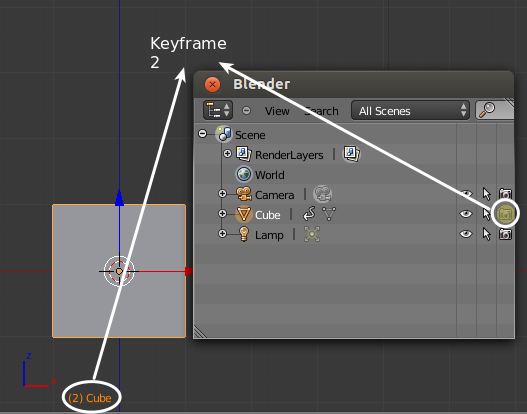Open the View menu
This screenshot has height=414, width=527.
tap(277, 111)
